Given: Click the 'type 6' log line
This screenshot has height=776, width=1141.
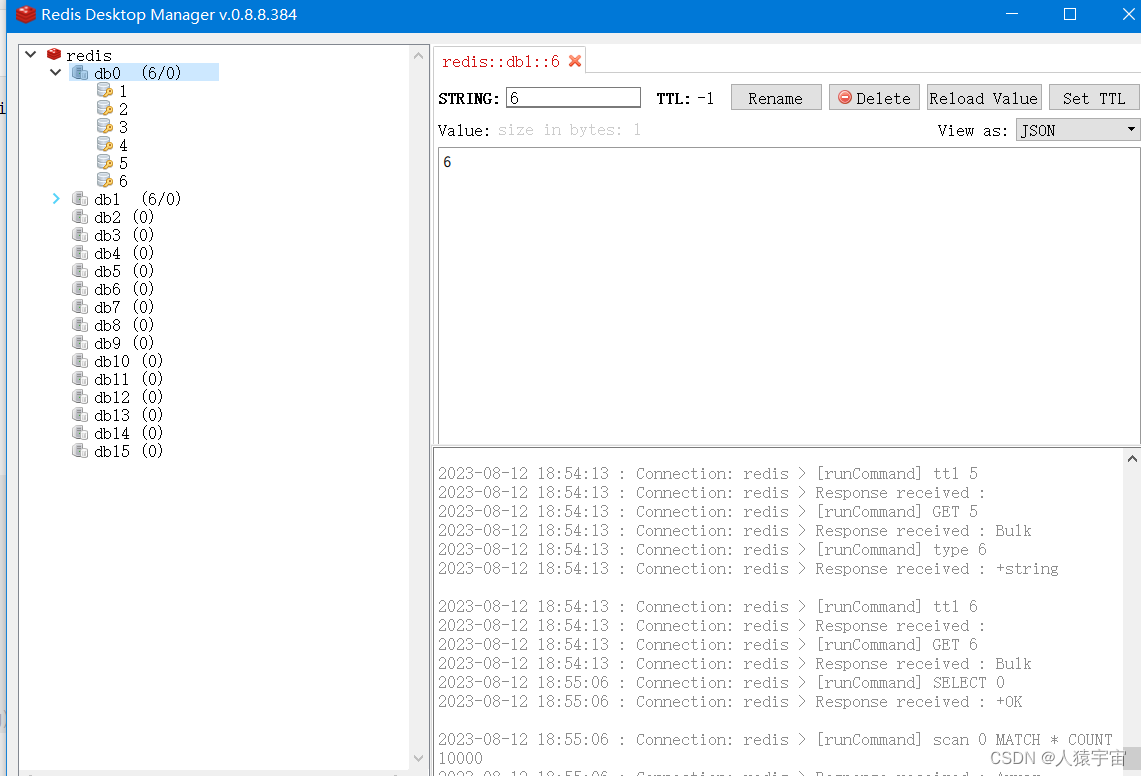Looking at the screenshot, I should click(712, 550).
